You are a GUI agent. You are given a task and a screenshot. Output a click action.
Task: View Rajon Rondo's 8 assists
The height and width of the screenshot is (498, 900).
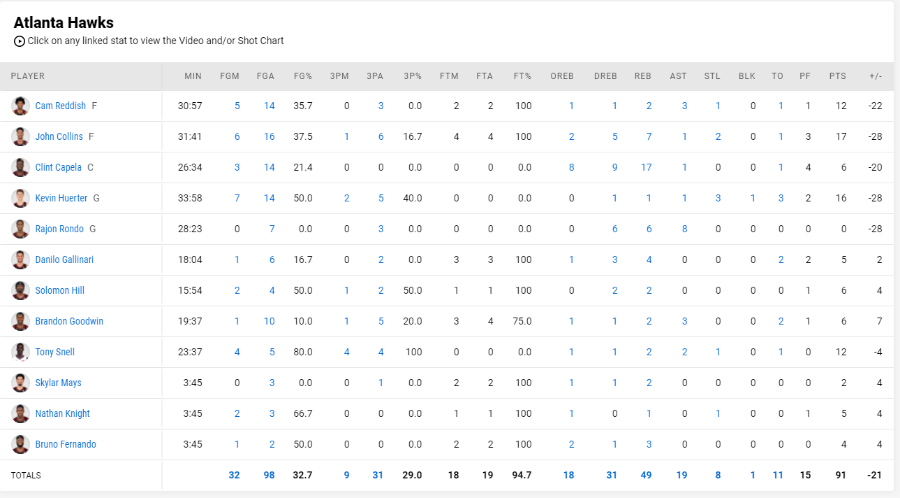[x=684, y=229]
